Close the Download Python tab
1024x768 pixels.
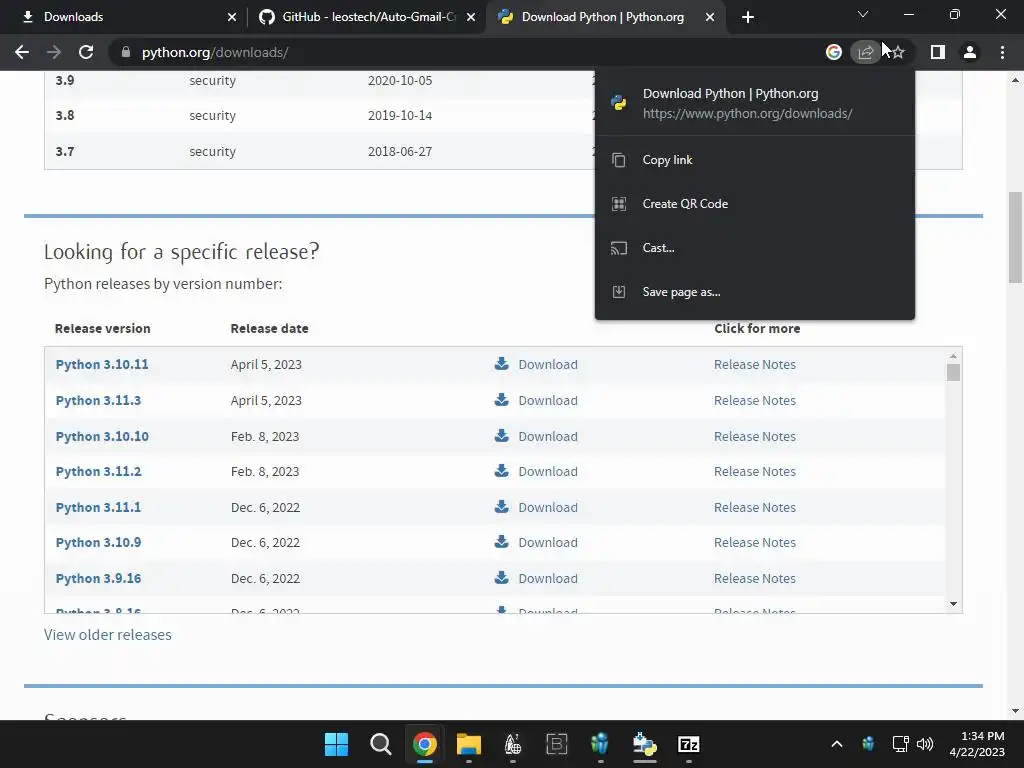click(710, 17)
